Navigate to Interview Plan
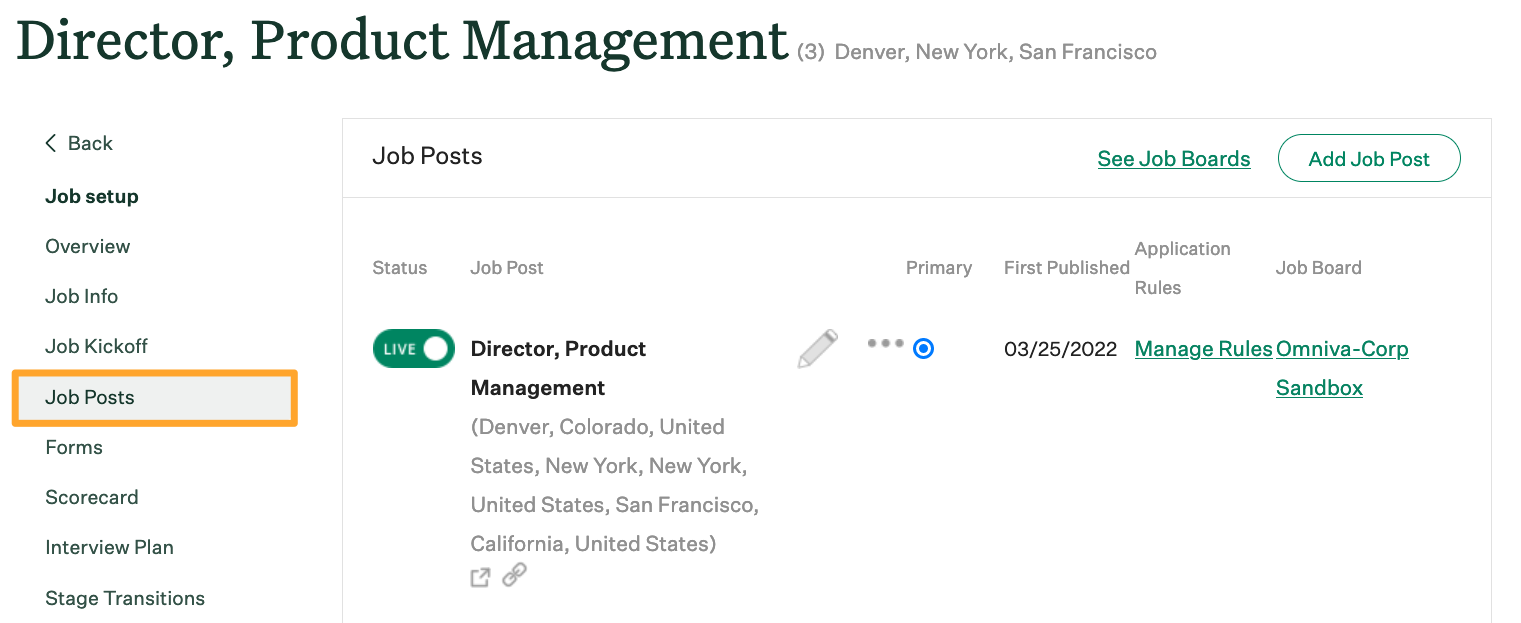 pos(109,547)
